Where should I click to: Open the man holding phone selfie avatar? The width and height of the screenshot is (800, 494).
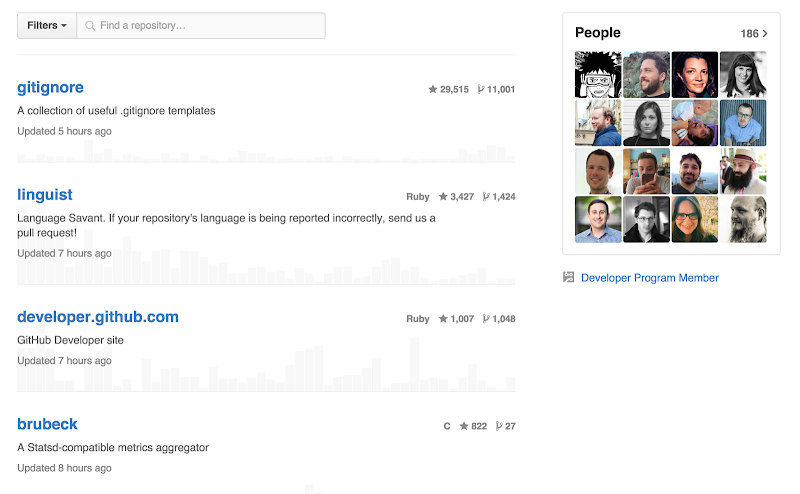[x=646, y=171]
